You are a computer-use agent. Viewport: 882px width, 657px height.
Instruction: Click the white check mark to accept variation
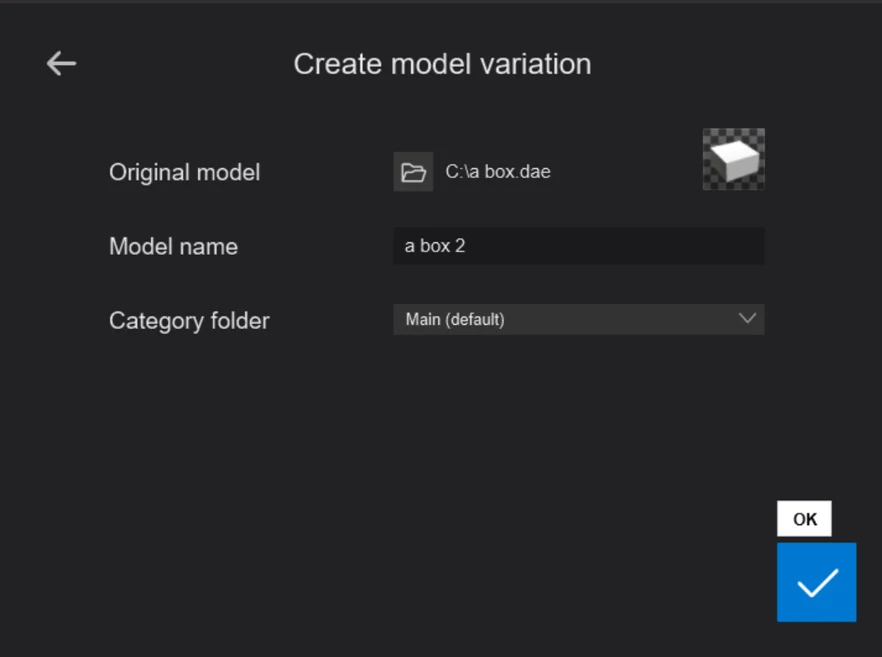pyautogui.click(x=817, y=583)
